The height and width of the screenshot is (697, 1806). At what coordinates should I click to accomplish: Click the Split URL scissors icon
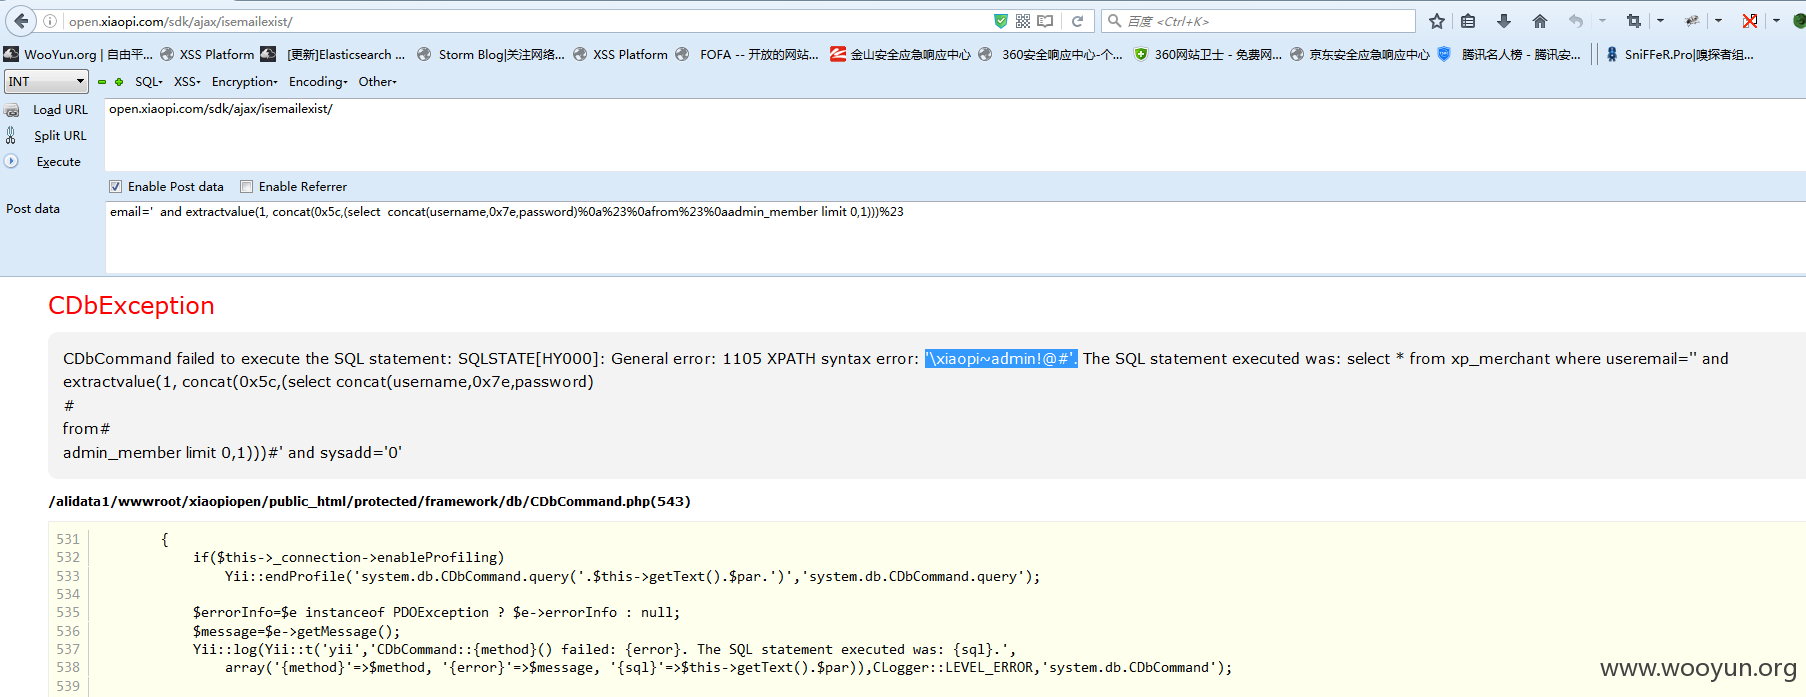point(11,135)
